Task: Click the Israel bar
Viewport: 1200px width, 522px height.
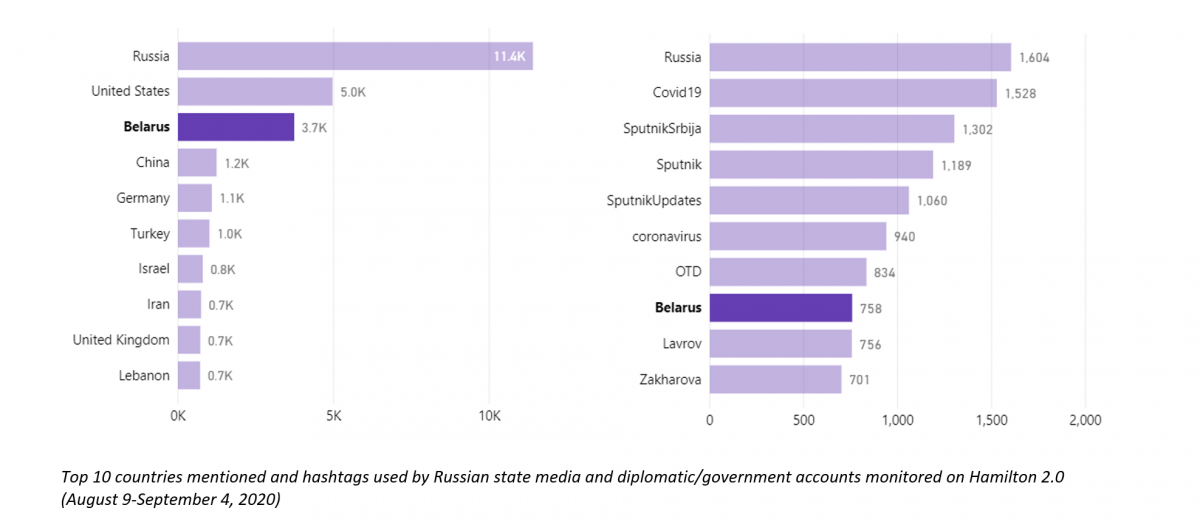Action: pos(190,269)
